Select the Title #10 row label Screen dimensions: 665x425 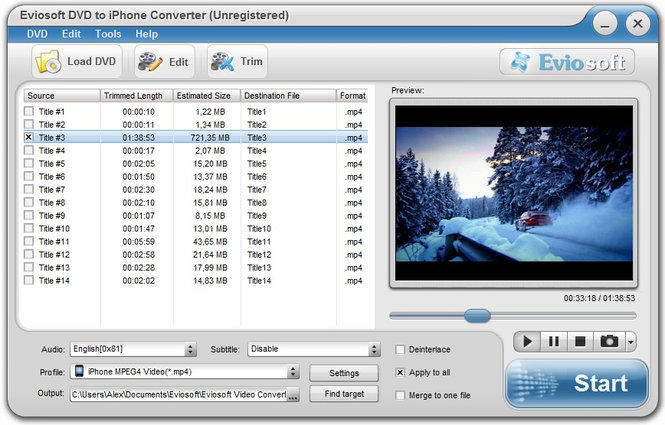tap(54, 229)
